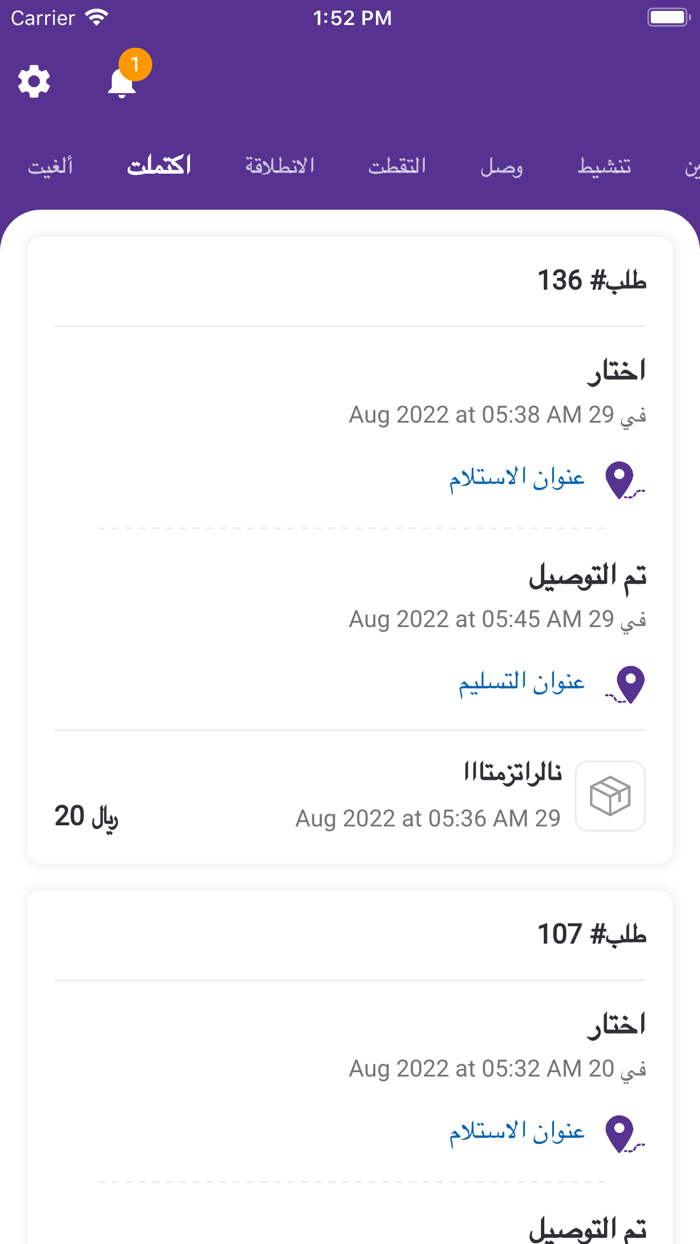Tap the package box icon on order 136
This screenshot has height=1244, width=700.
610,795
